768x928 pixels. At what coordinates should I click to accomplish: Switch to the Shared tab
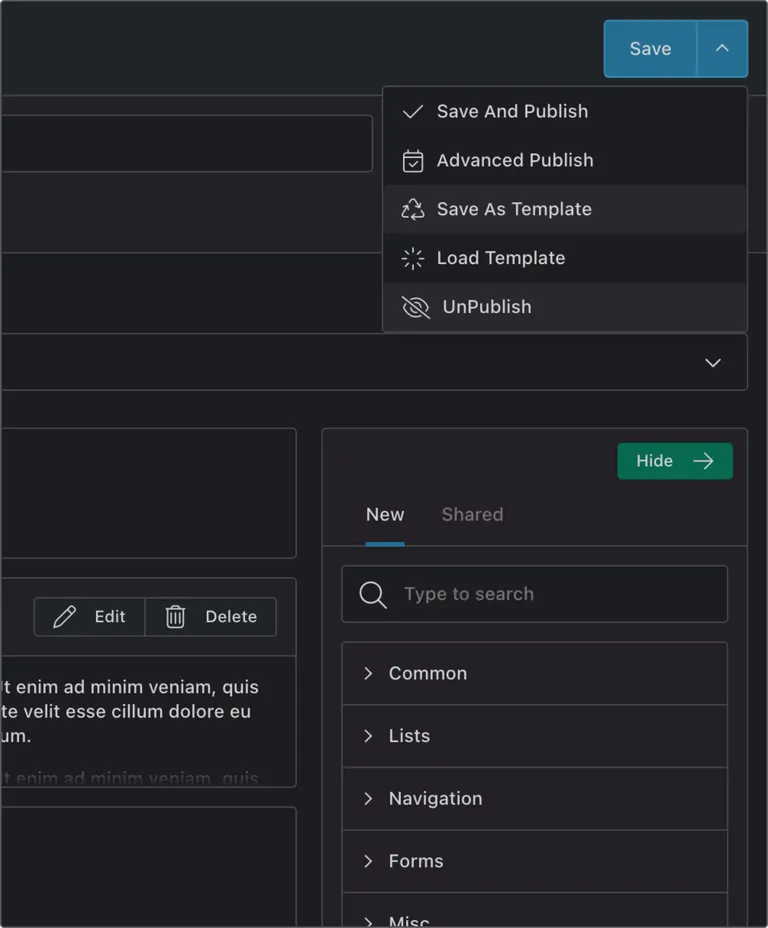[x=472, y=515]
